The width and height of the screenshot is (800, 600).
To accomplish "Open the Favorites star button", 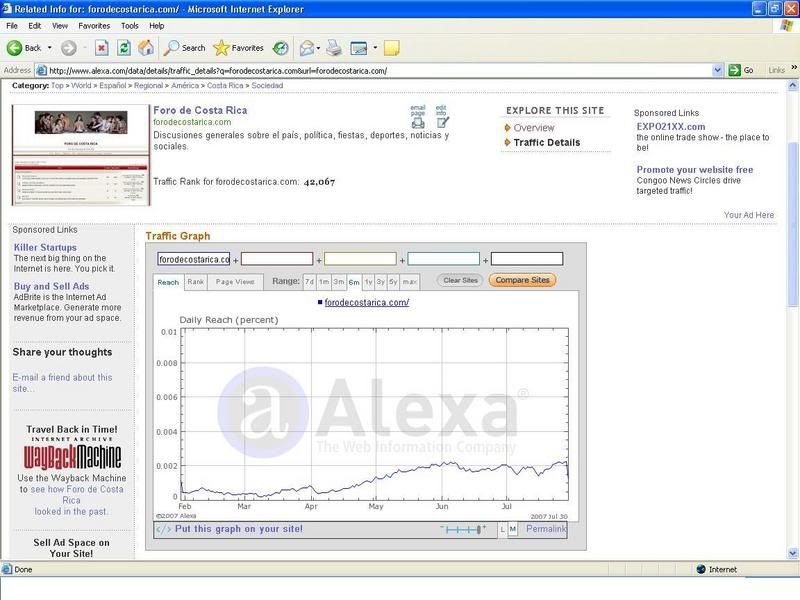I will click(238, 48).
